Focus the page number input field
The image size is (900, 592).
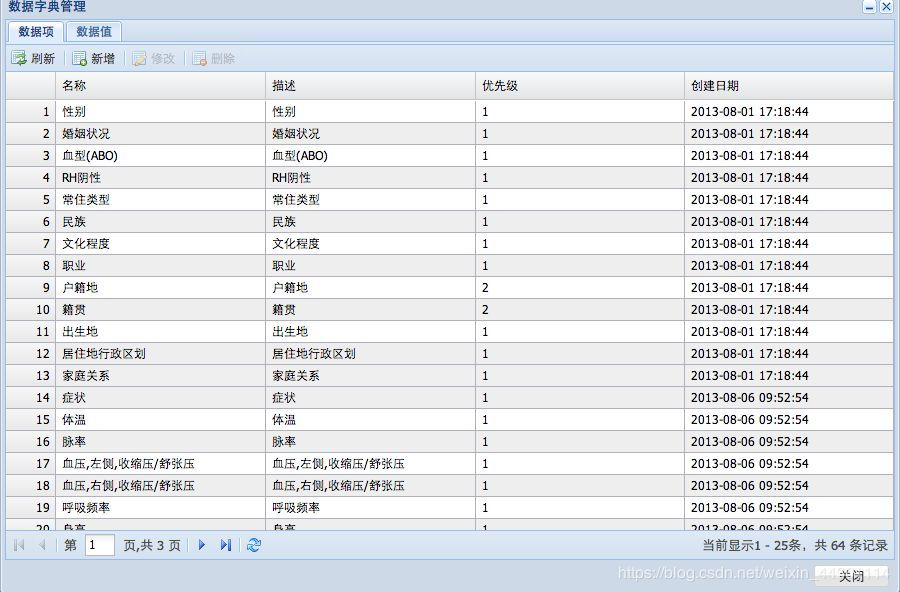100,545
